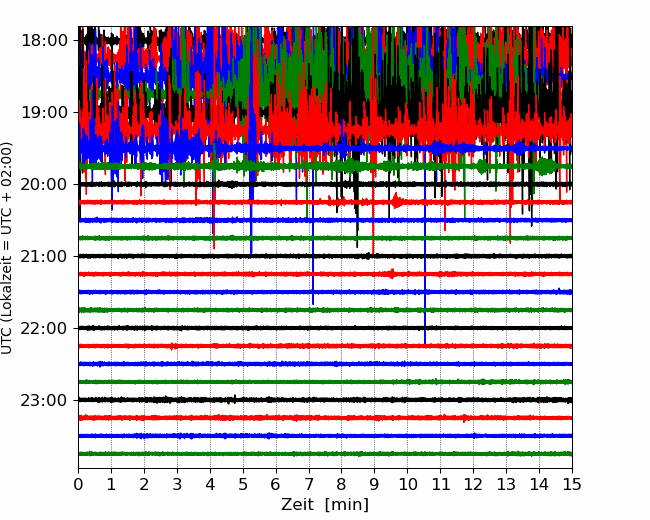Viewport: 650px width, 520px height.
Task: Click the black seismogram trace at 23:00
Action: [x=325, y=400]
